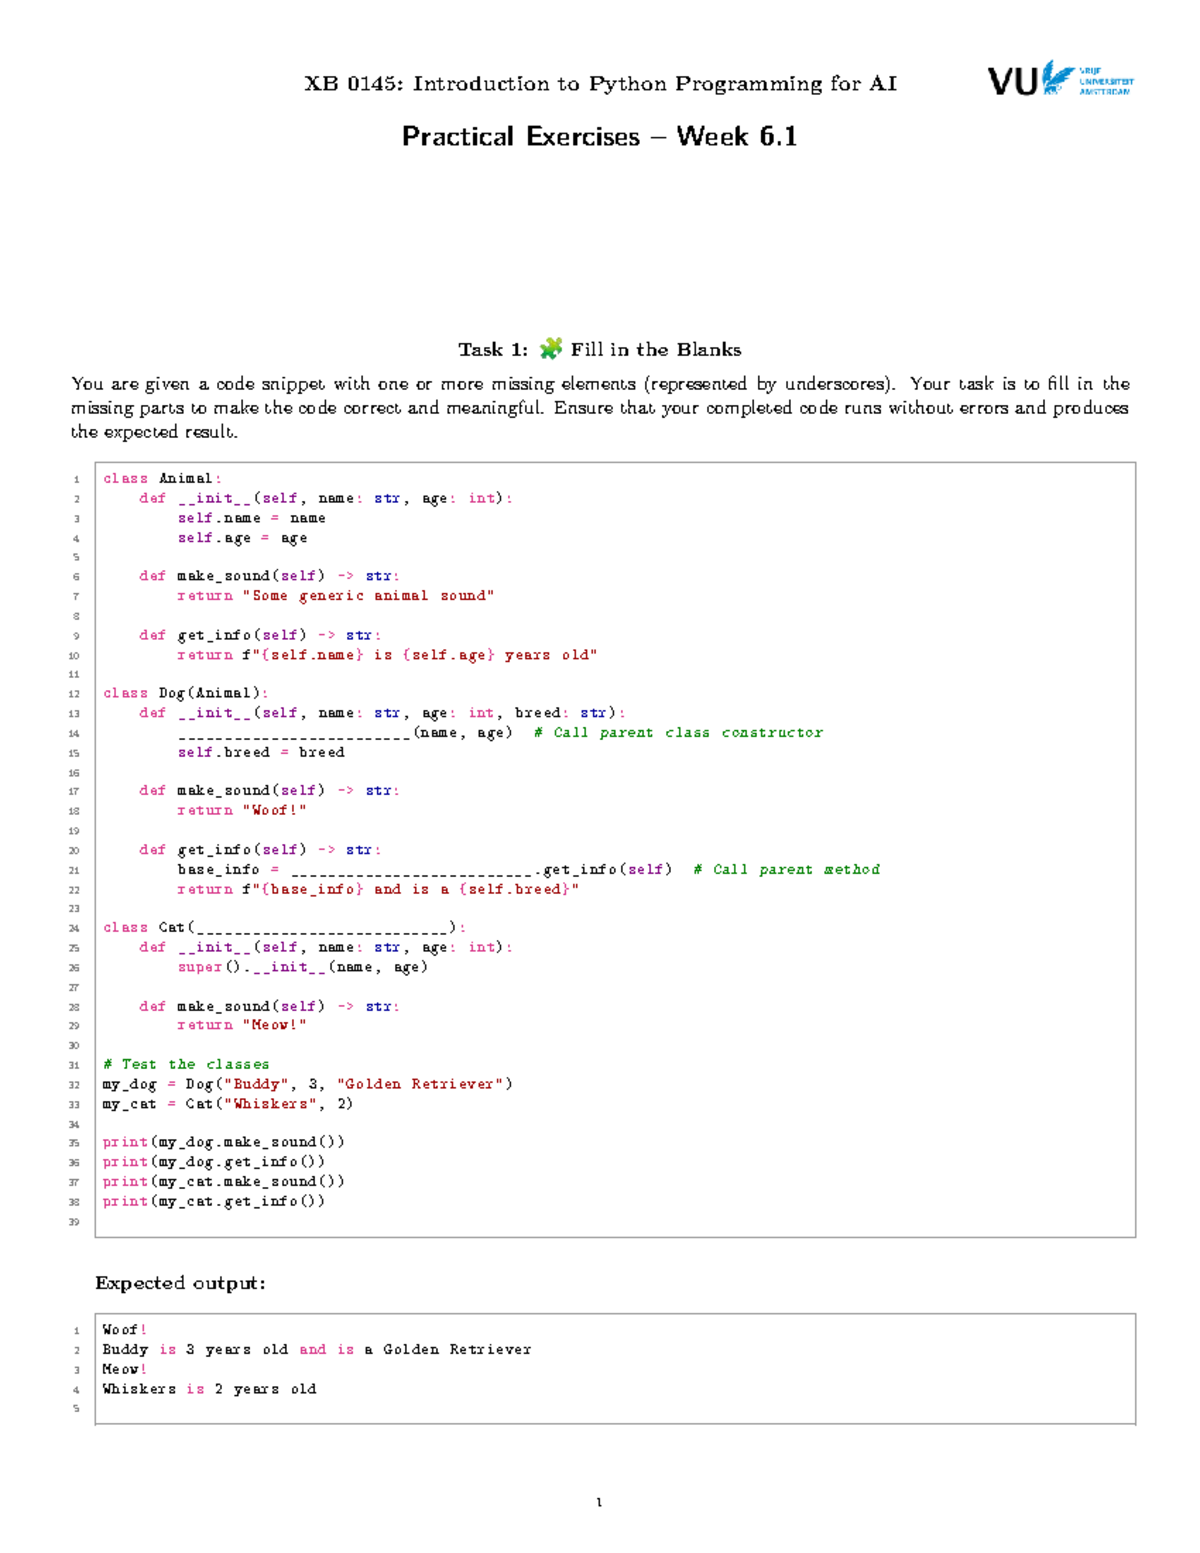The height and width of the screenshot is (1553, 1200).
Task: Click the line 'class Dog(Animal):'
Action: pyautogui.click(x=186, y=692)
